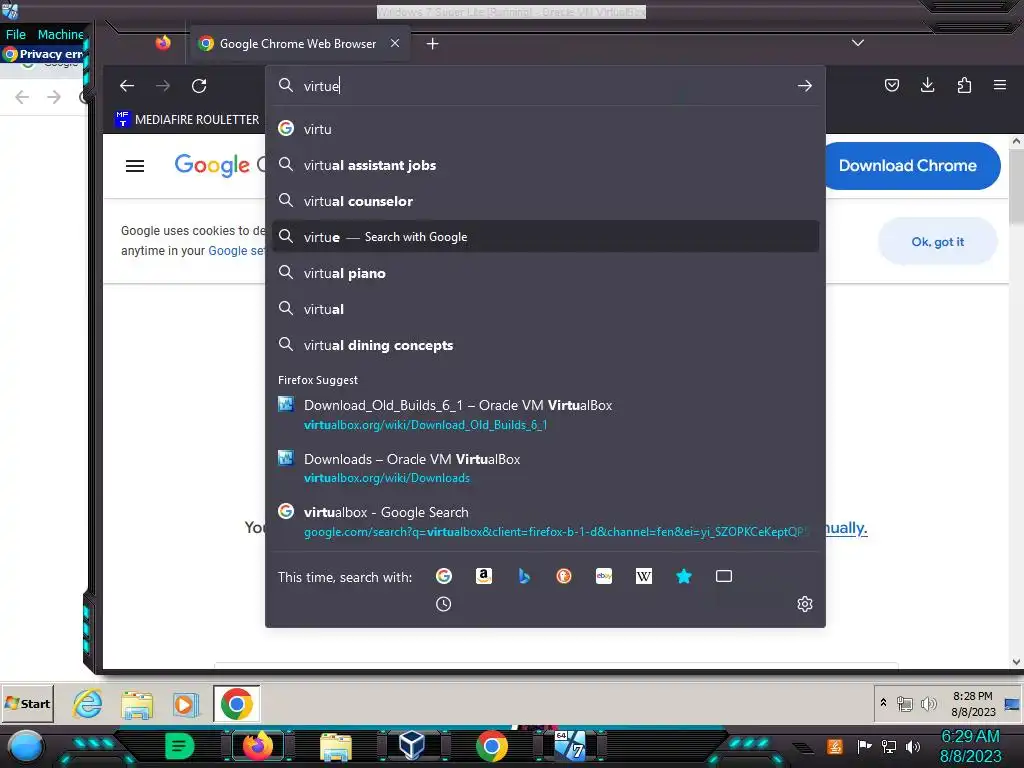Open Windows Explorer folder in guest taskbar
Image resolution: width=1024 pixels, height=768 pixels.
(136, 705)
